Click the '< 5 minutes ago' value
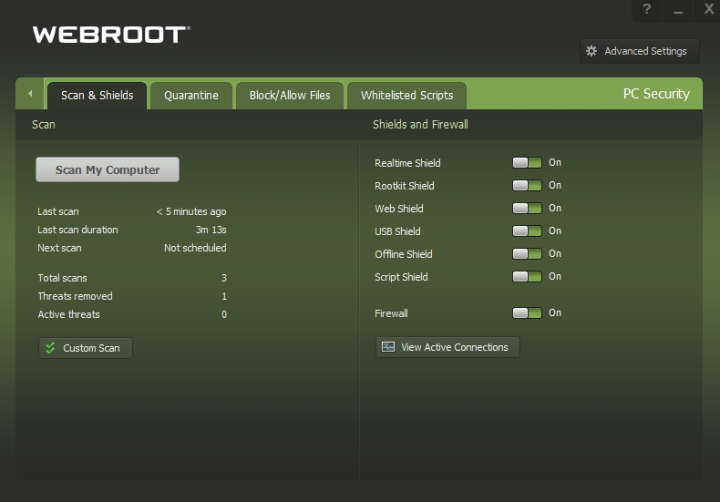Screen dimensions: 720x502 coord(191,212)
